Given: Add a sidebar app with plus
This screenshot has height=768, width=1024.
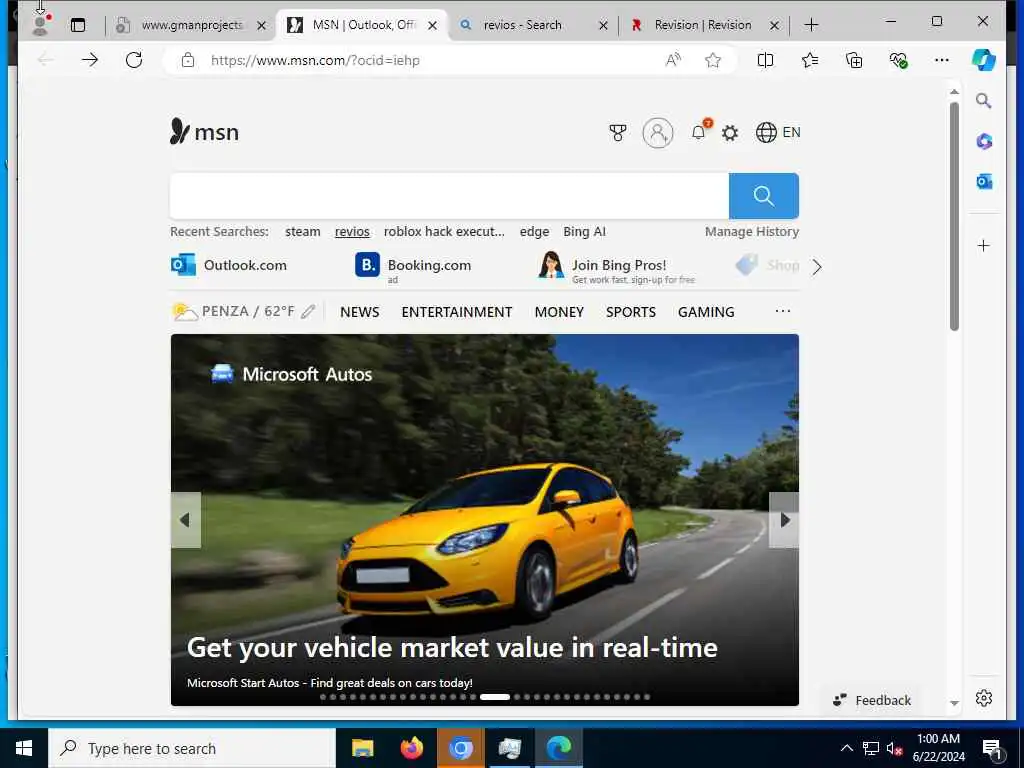Looking at the screenshot, I should coord(984,246).
